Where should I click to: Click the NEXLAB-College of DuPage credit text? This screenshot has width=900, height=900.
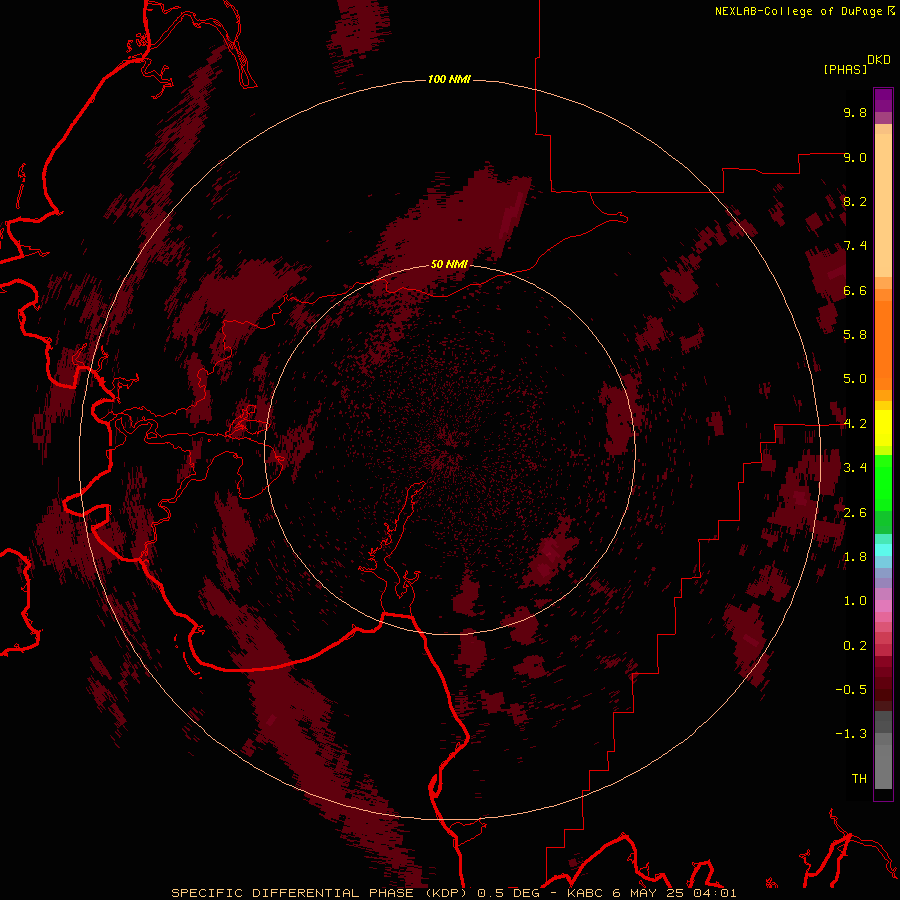(799, 11)
